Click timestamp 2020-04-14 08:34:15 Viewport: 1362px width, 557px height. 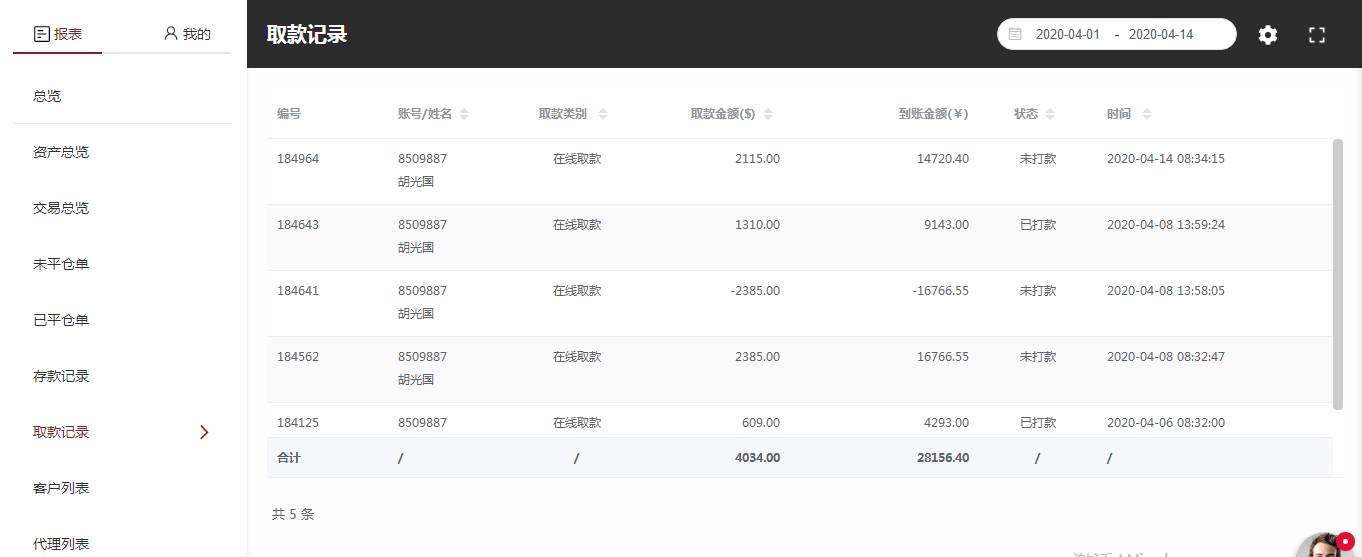tap(1166, 159)
